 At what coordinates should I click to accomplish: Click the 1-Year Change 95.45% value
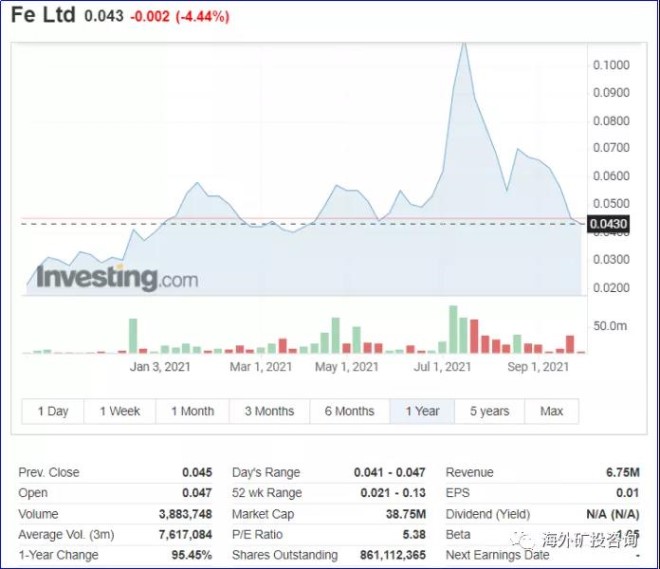(190, 555)
